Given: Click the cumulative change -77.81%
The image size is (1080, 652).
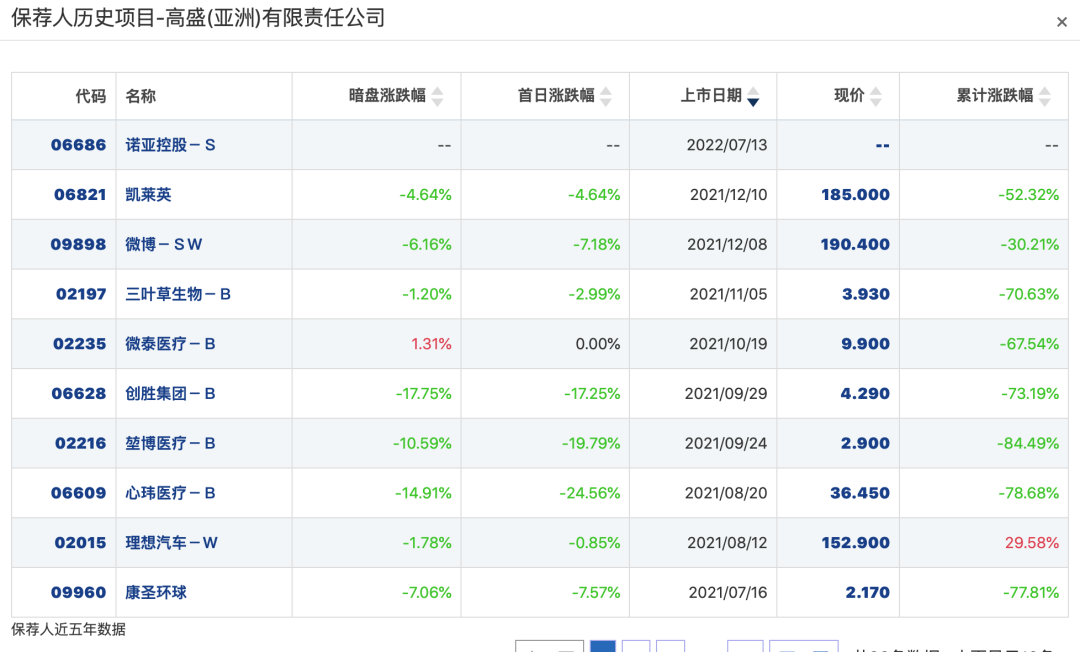Looking at the screenshot, I should (x=1030, y=592).
